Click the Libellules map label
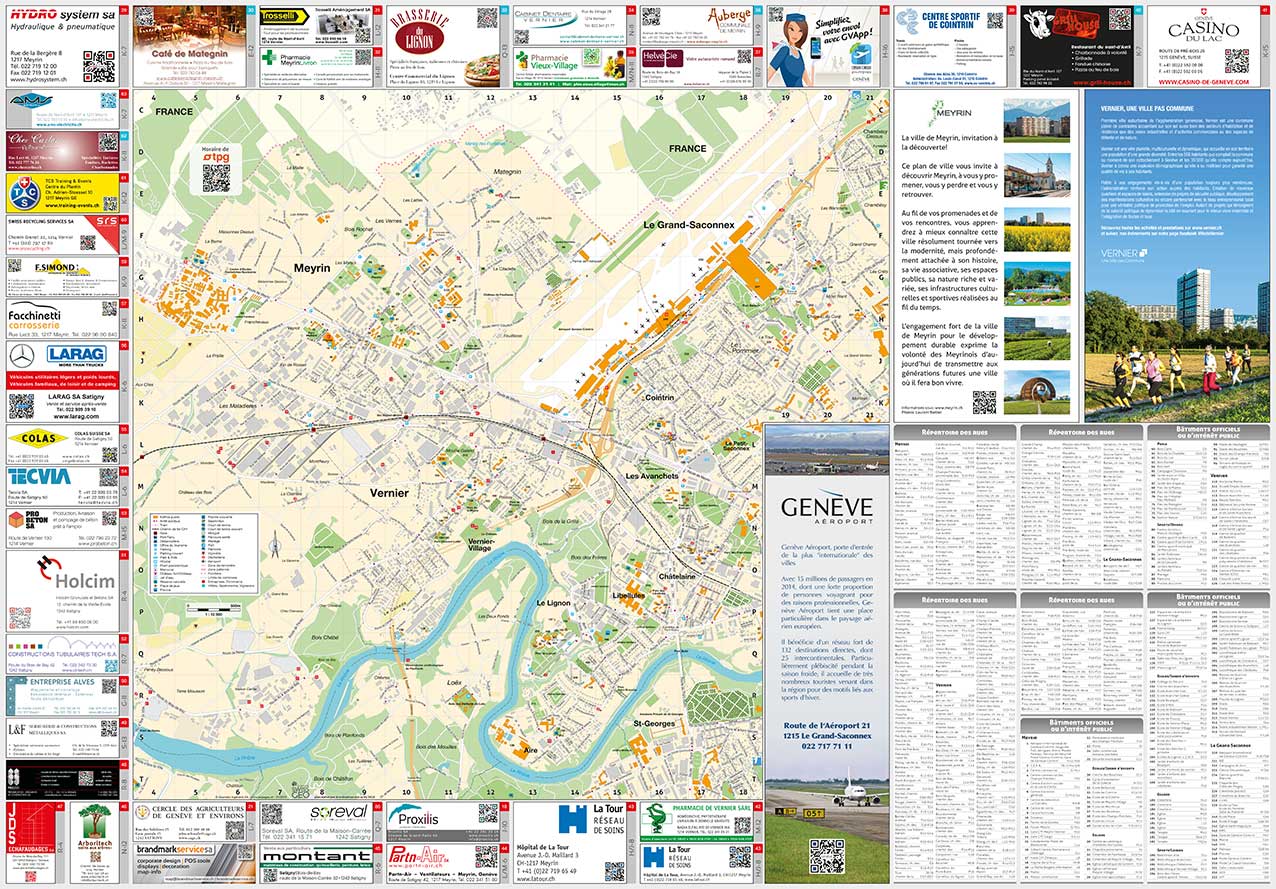Screen dimensions: 1276x889 (x=629, y=595)
